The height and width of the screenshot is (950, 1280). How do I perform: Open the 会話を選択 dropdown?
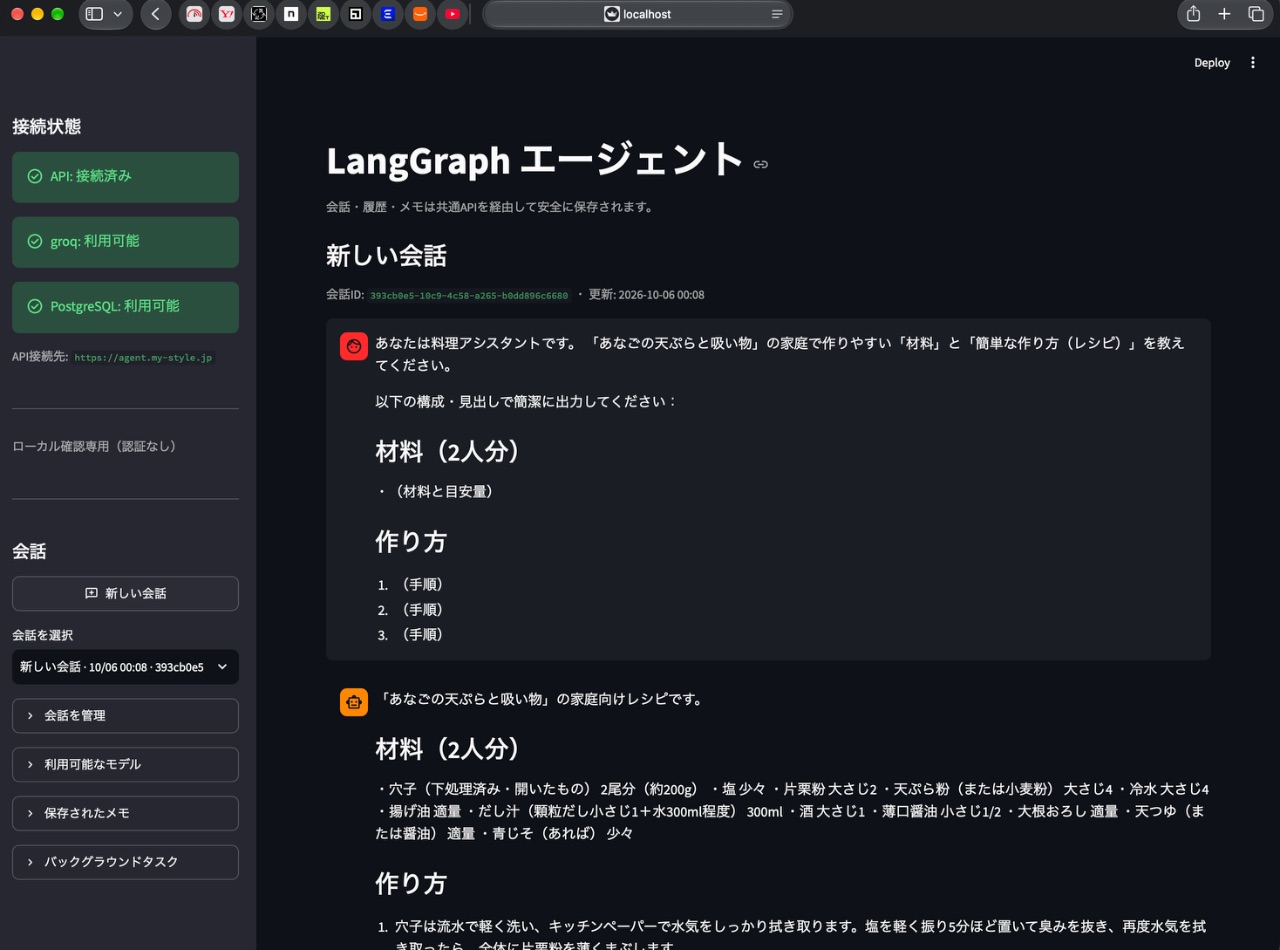(125, 667)
